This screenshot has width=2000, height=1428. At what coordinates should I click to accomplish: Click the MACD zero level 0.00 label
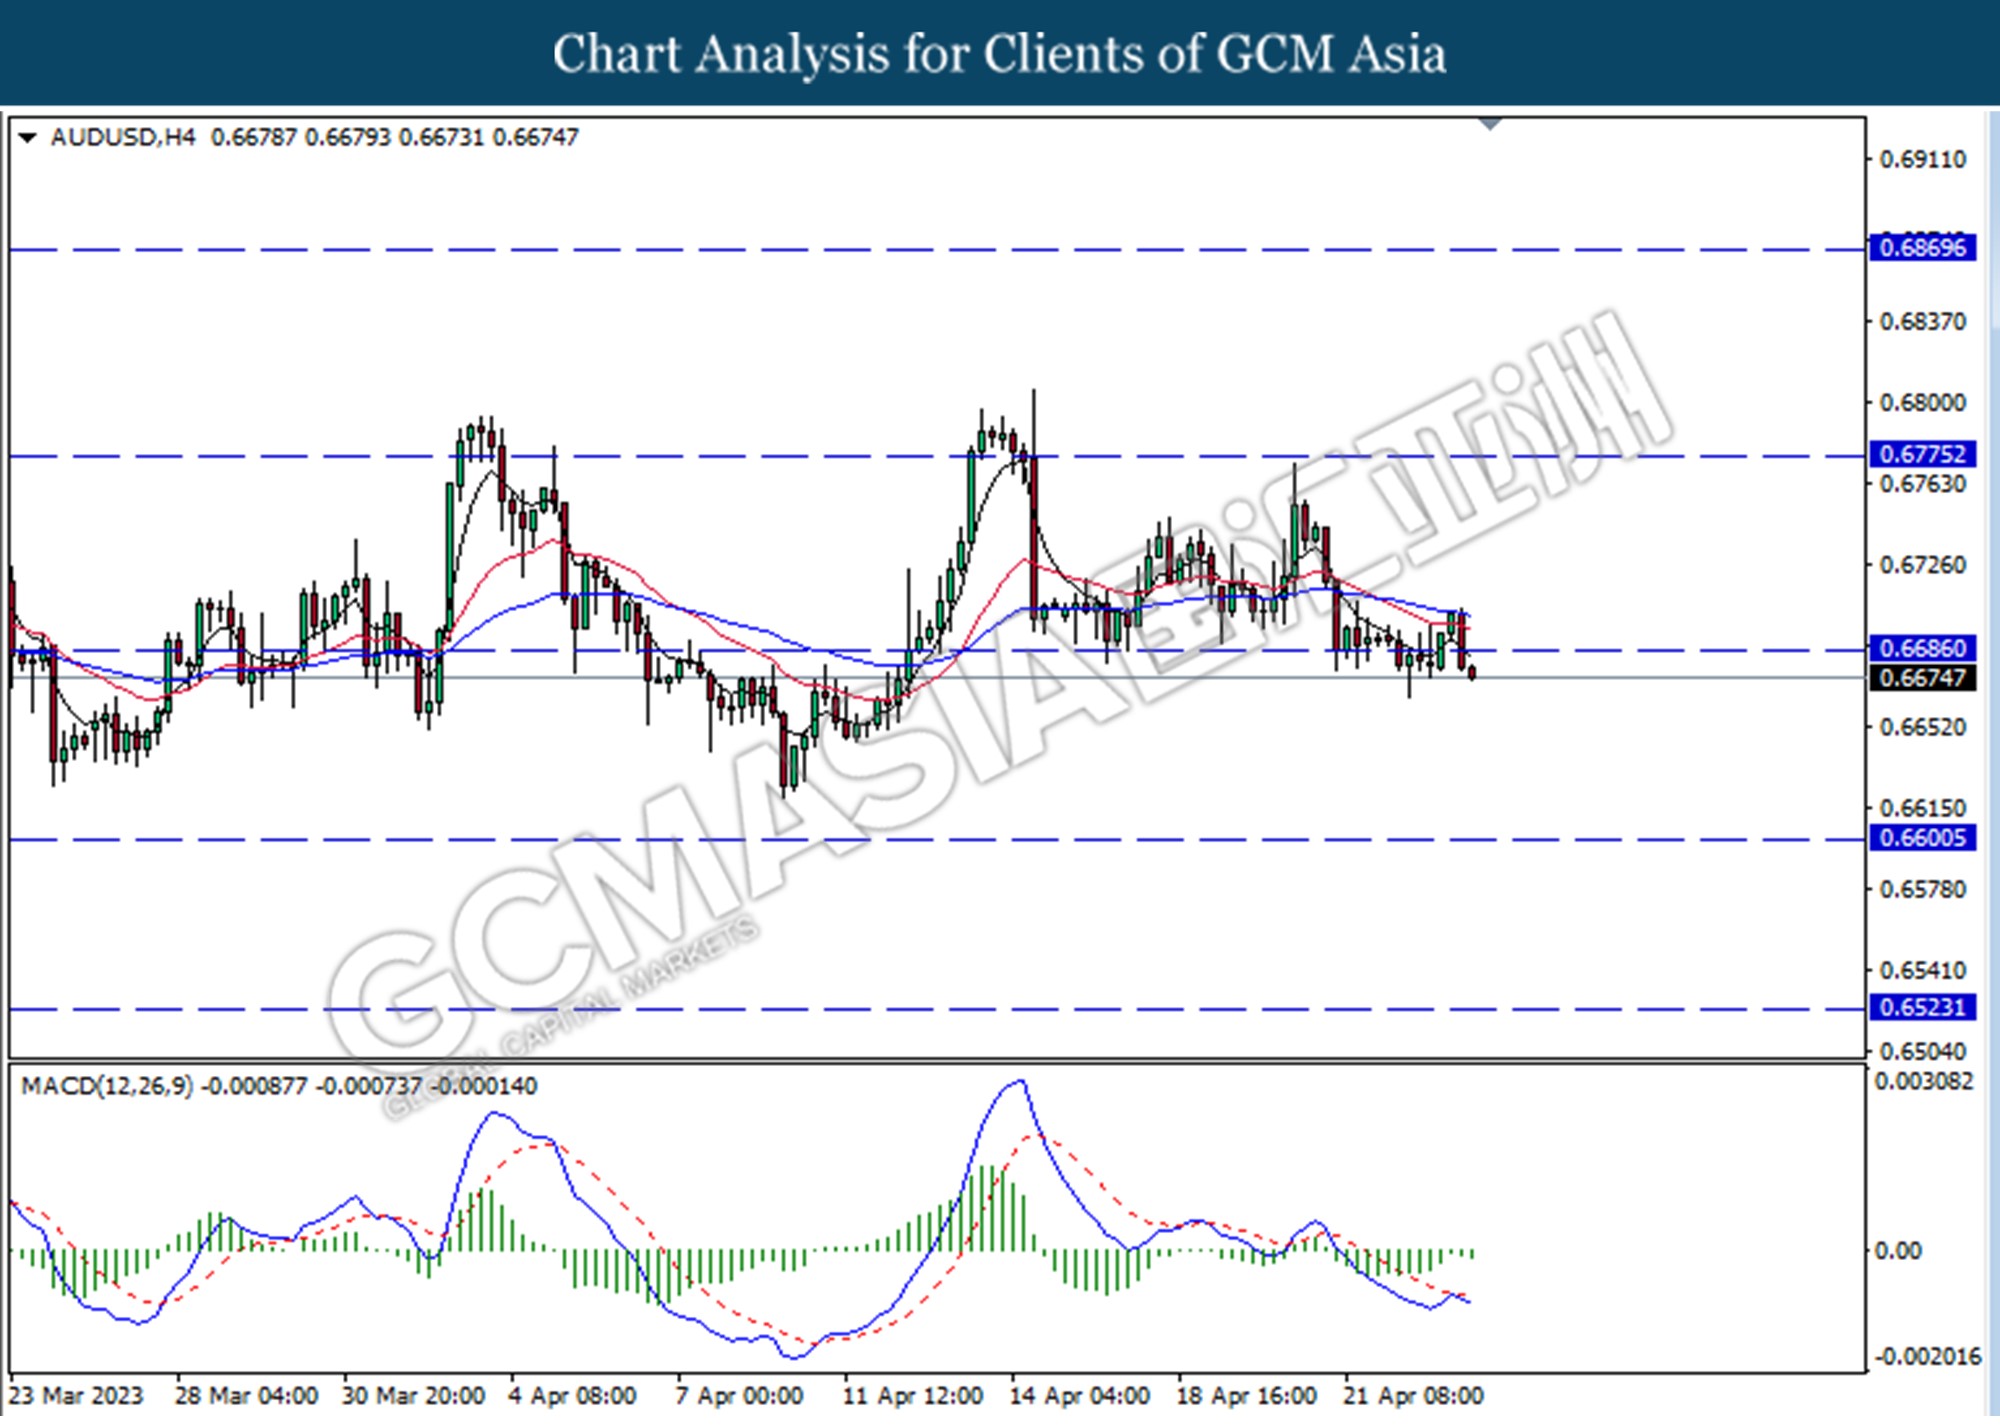pos(1897,1251)
